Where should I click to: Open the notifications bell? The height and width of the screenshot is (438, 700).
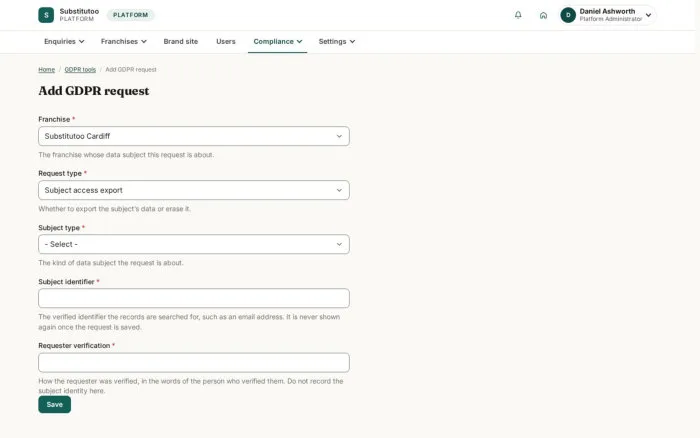pos(518,15)
